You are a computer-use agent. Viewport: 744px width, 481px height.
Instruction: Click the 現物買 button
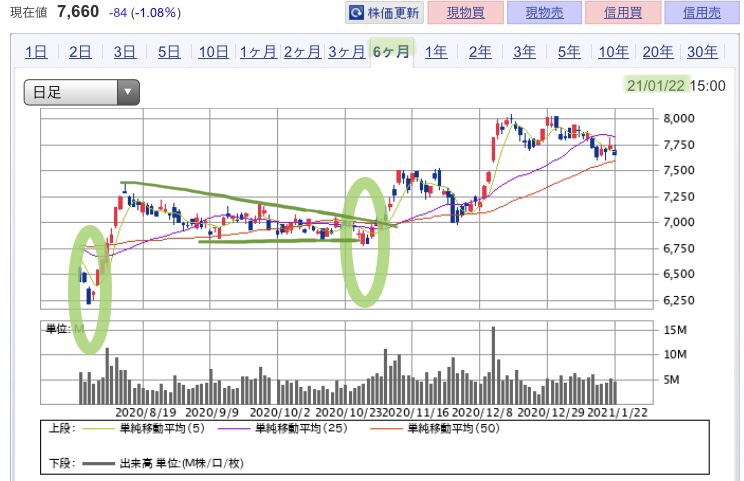465,13
